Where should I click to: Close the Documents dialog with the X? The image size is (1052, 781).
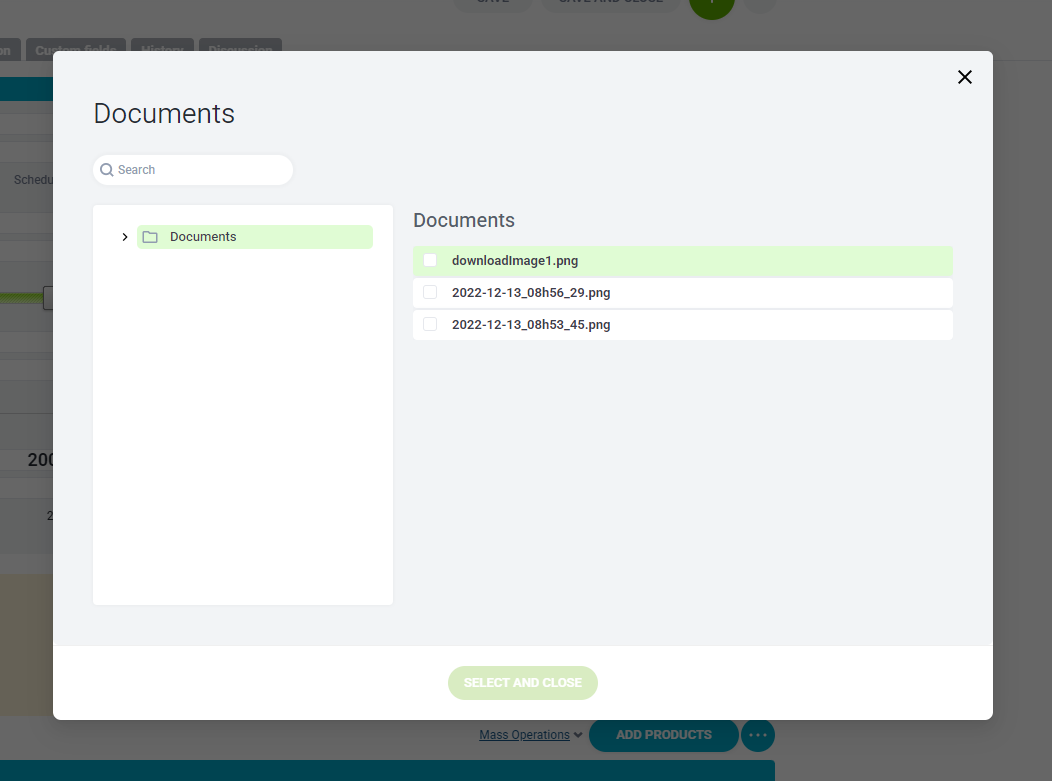(x=964, y=77)
